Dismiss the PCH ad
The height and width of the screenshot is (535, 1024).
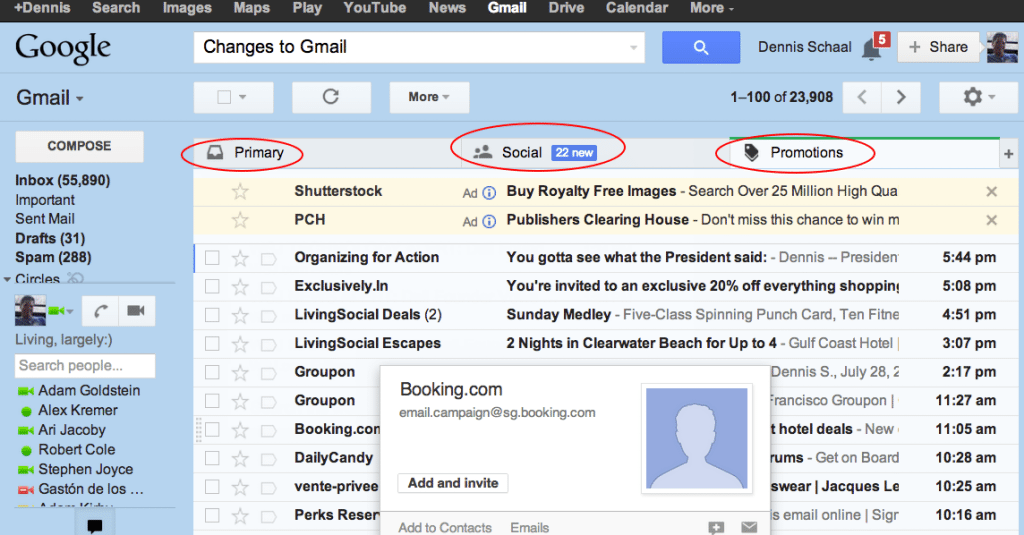point(991,220)
